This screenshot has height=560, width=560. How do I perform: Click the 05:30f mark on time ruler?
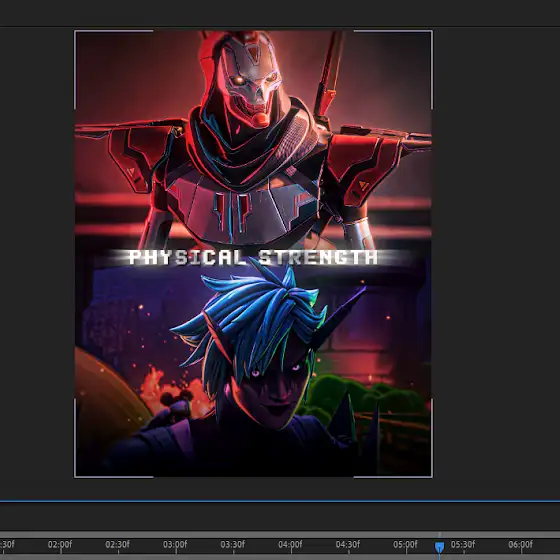coord(463,544)
